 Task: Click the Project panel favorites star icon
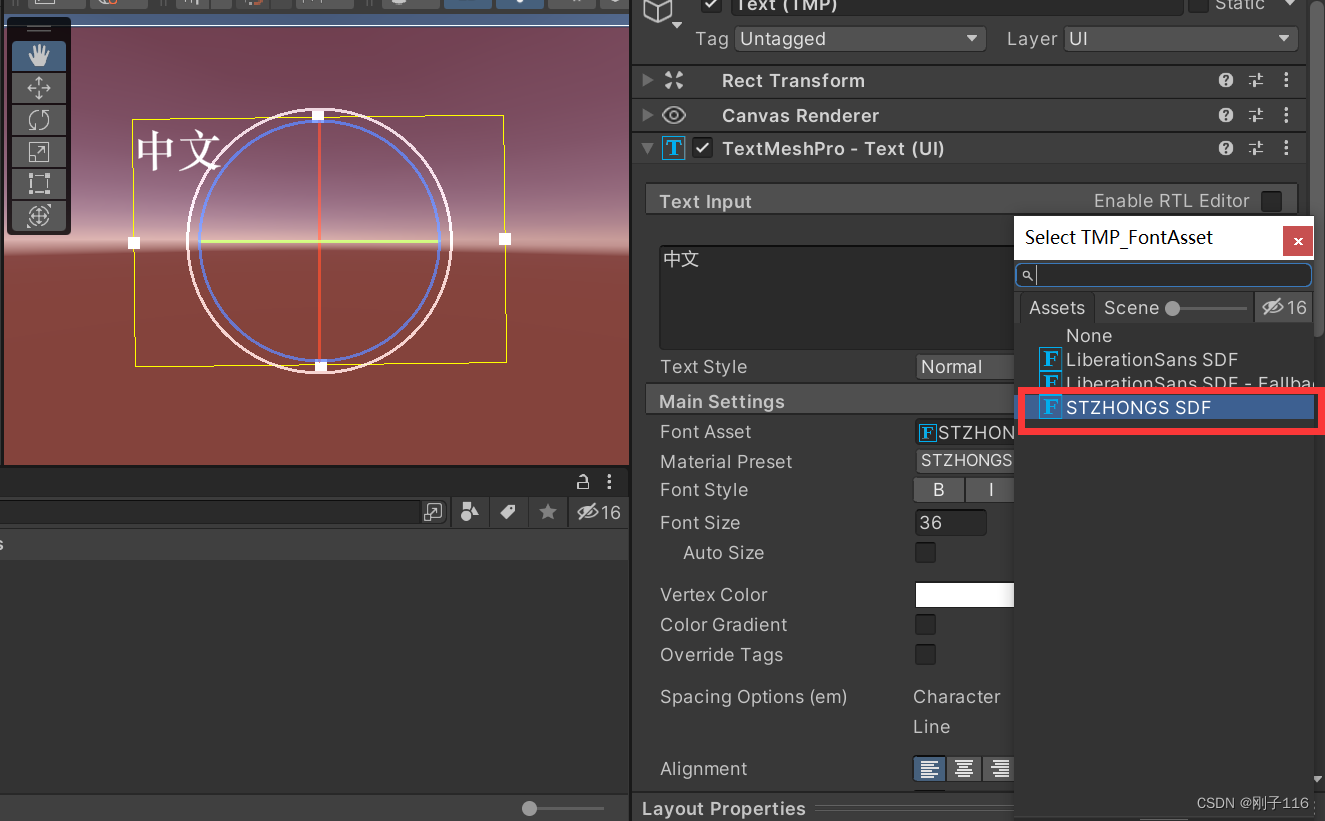[x=547, y=512]
